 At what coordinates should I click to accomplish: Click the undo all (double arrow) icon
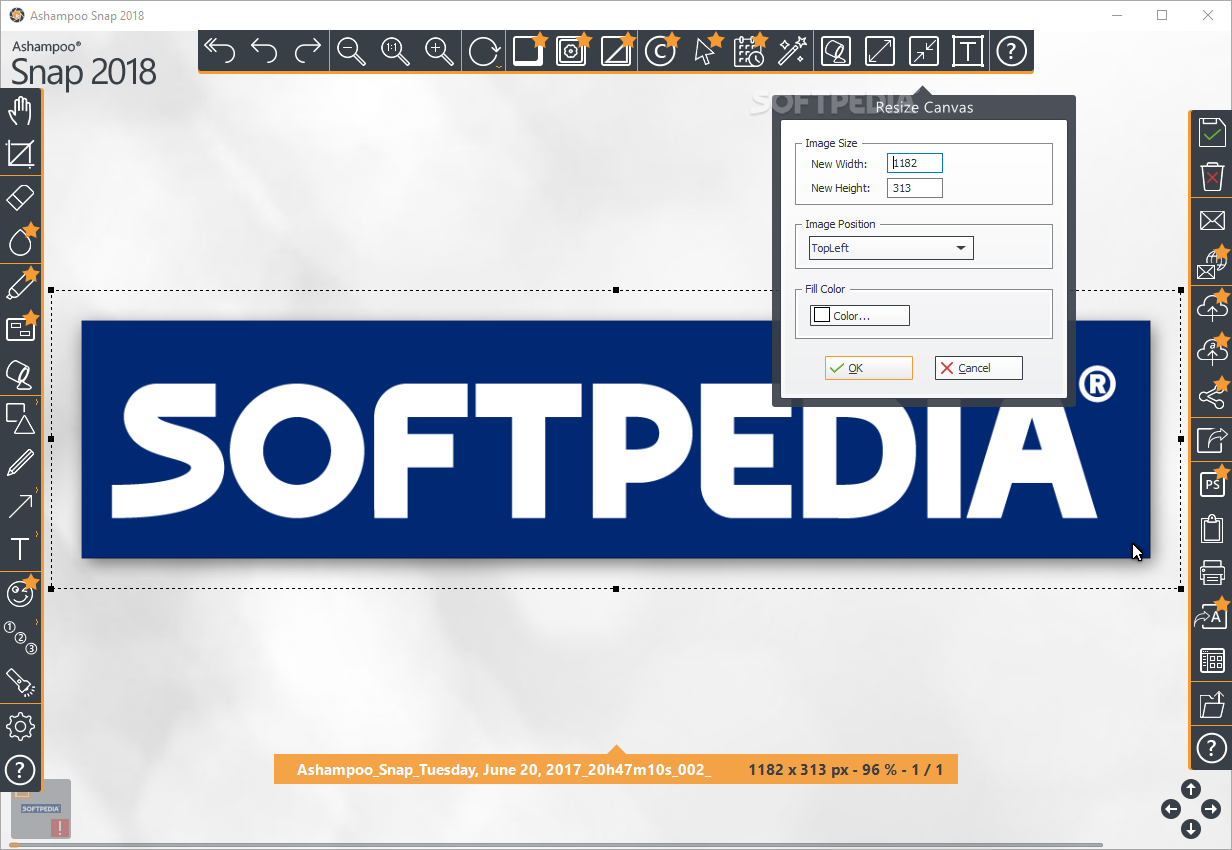[x=220, y=50]
